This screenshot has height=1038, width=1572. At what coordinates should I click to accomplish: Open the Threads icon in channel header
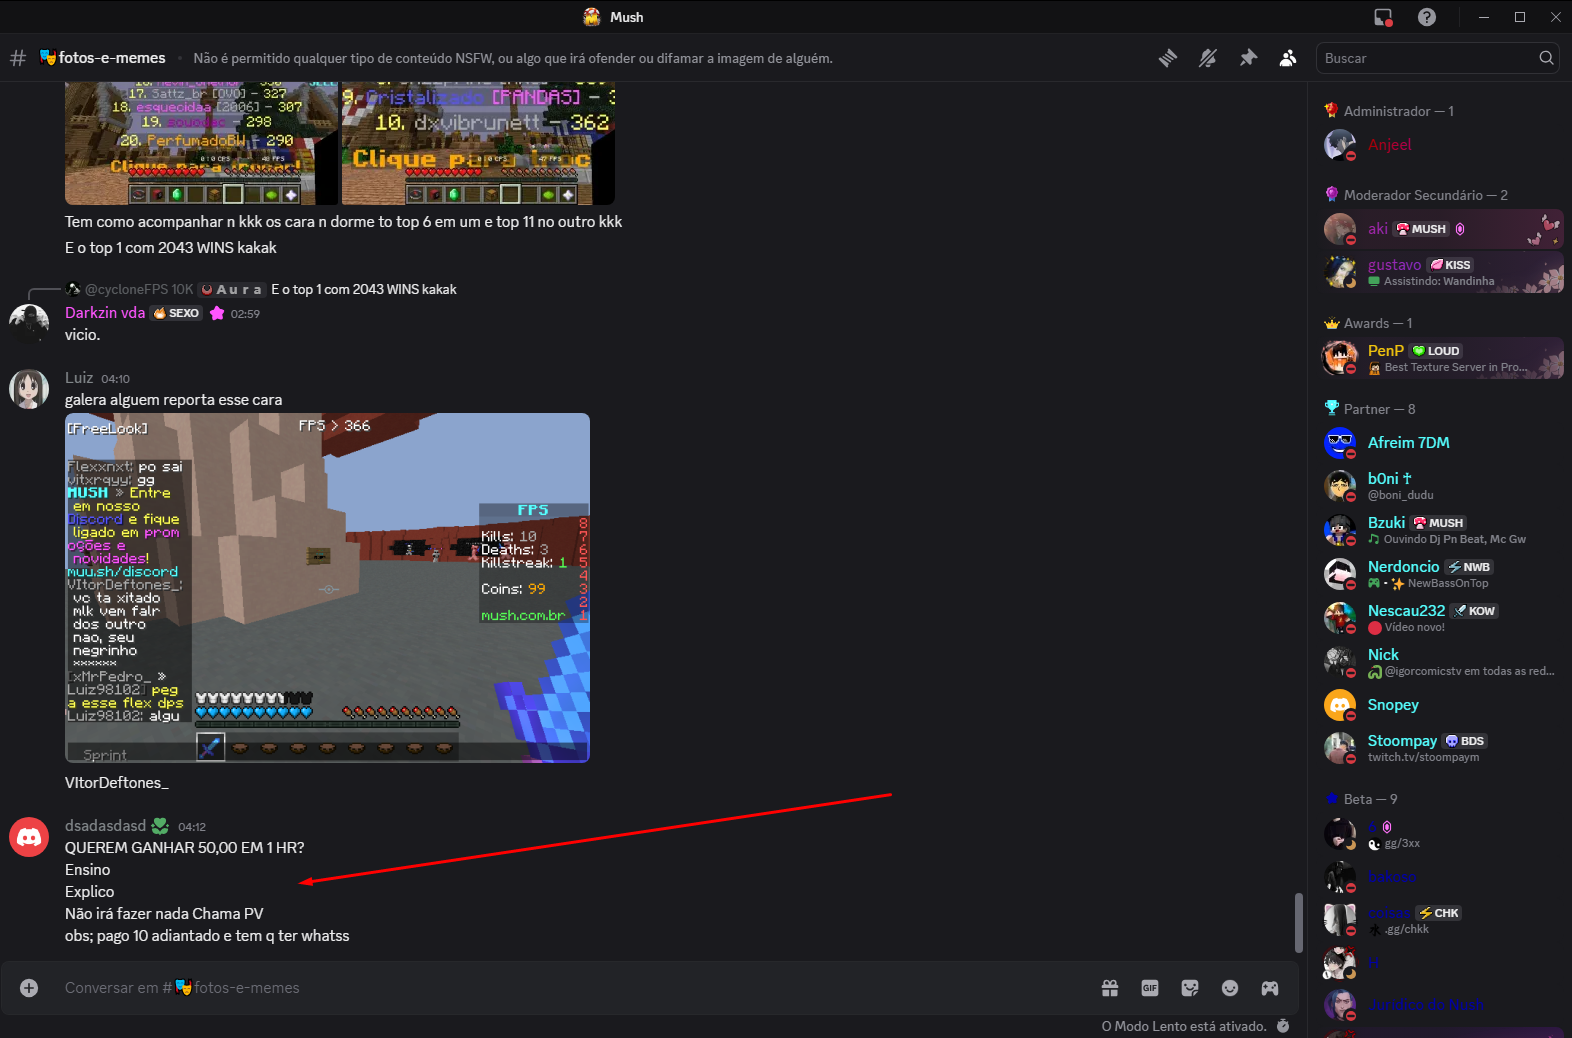coord(1168,58)
